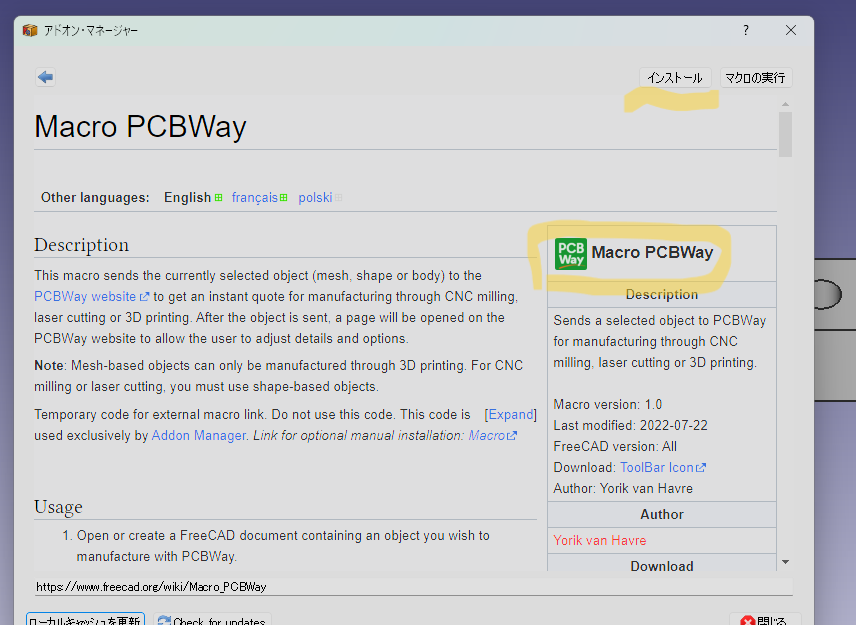Click the インストール install button
Screen dimensions: 856x625
675,78
